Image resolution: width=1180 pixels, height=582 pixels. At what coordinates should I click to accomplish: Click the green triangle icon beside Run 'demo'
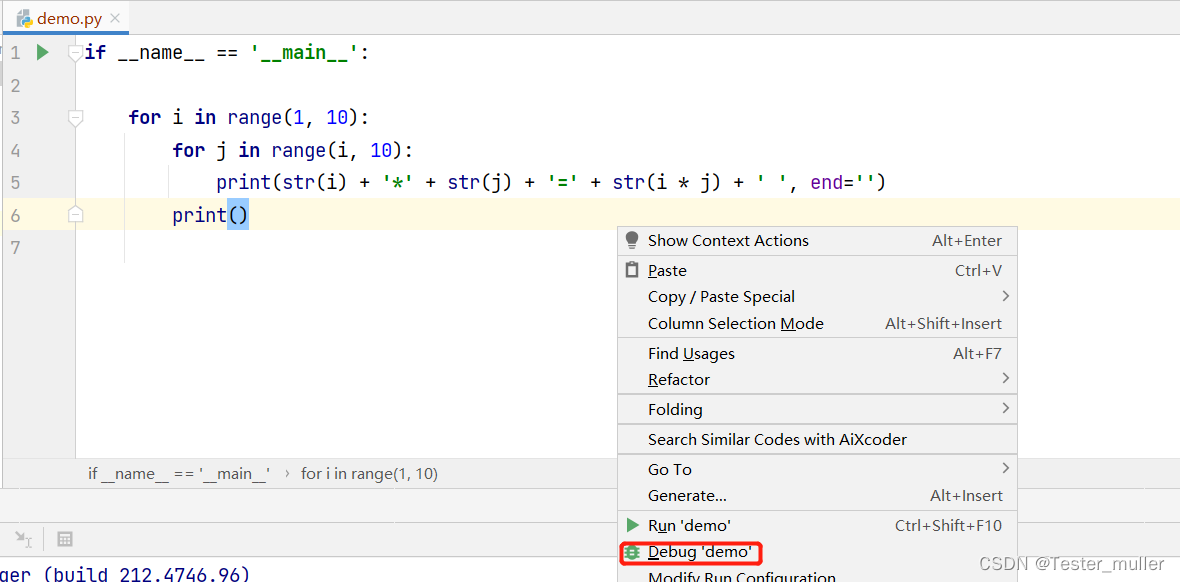633,525
